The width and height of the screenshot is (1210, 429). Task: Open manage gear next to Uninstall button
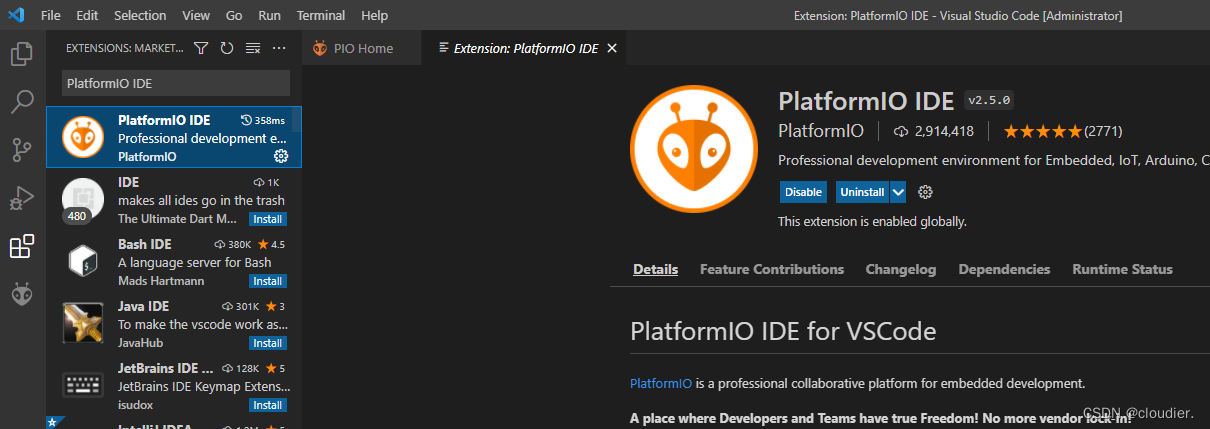pos(925,192)
